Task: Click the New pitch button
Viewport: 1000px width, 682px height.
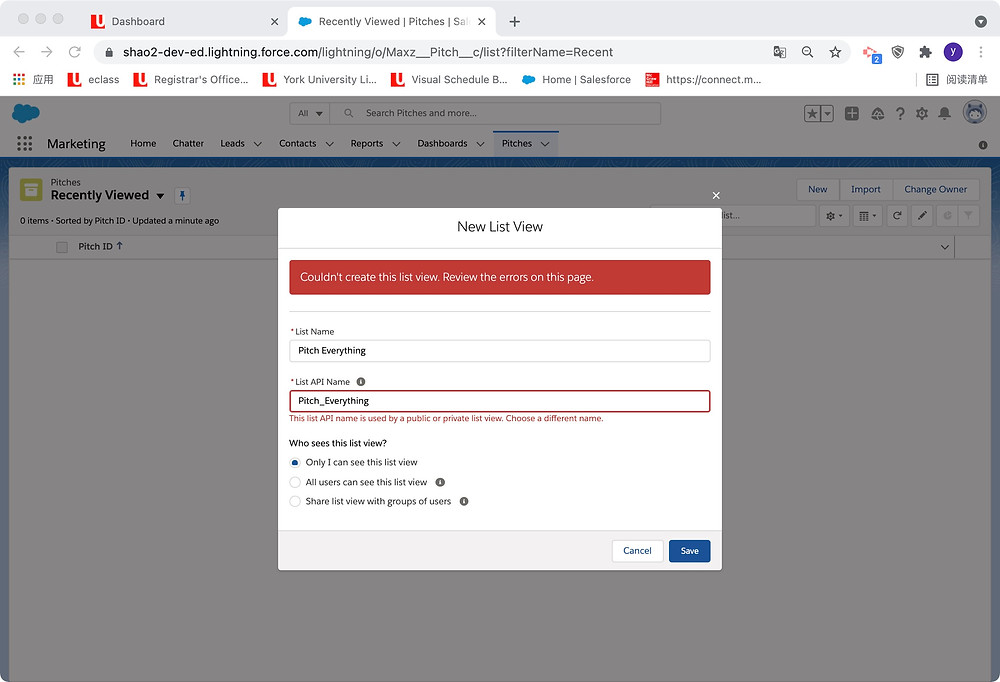Action: pos(818,189)
